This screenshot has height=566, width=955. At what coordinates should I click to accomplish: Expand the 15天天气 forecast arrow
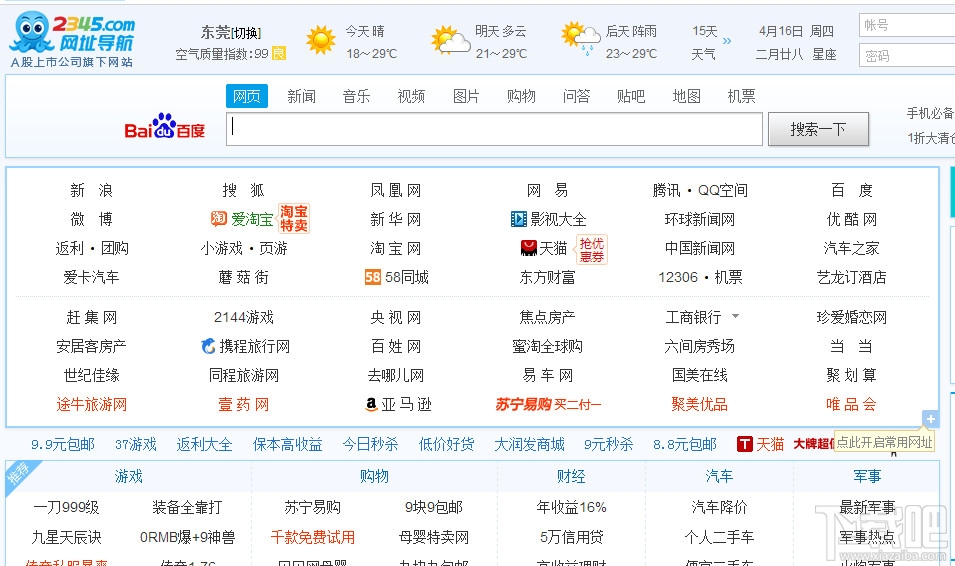(727, 41)
